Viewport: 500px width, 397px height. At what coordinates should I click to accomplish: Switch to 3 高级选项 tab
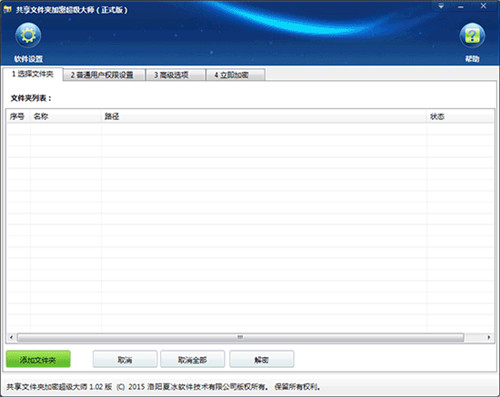(x=175, y=75)
